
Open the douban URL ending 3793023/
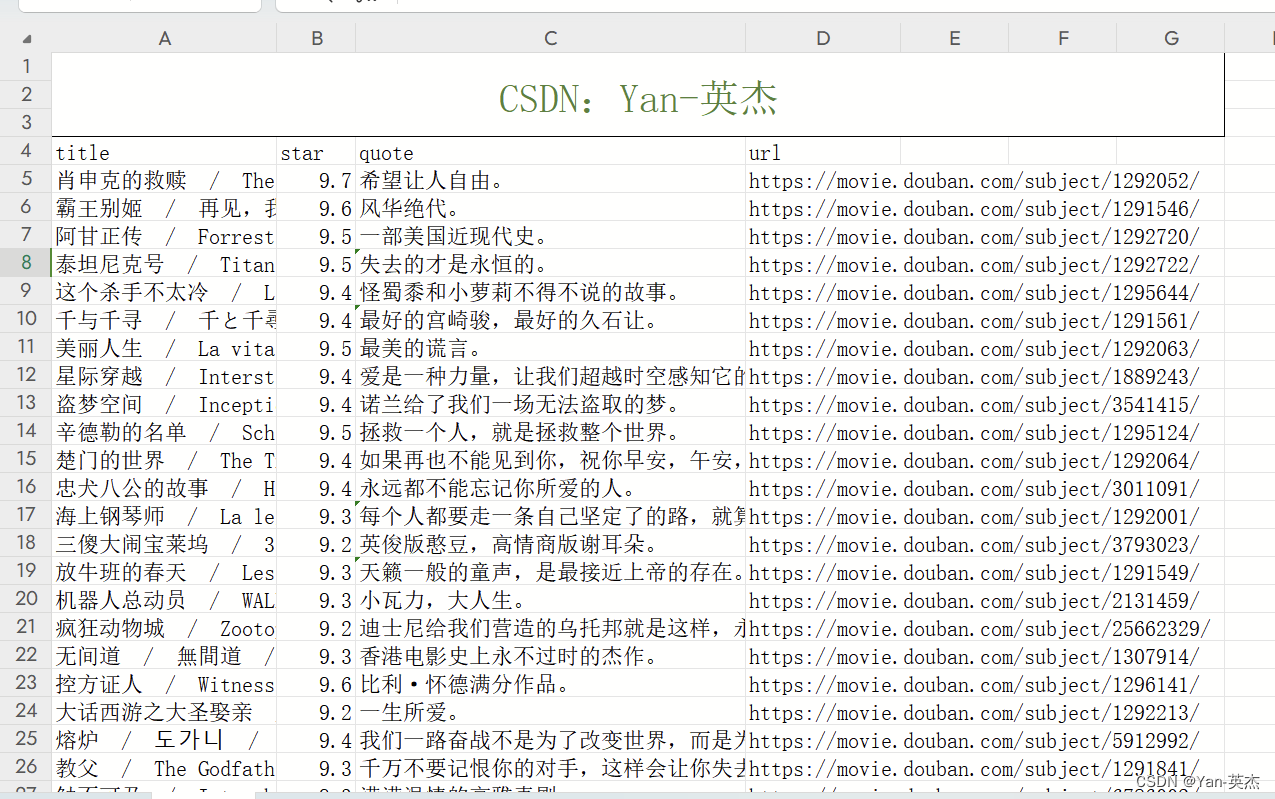click(974, 545)
